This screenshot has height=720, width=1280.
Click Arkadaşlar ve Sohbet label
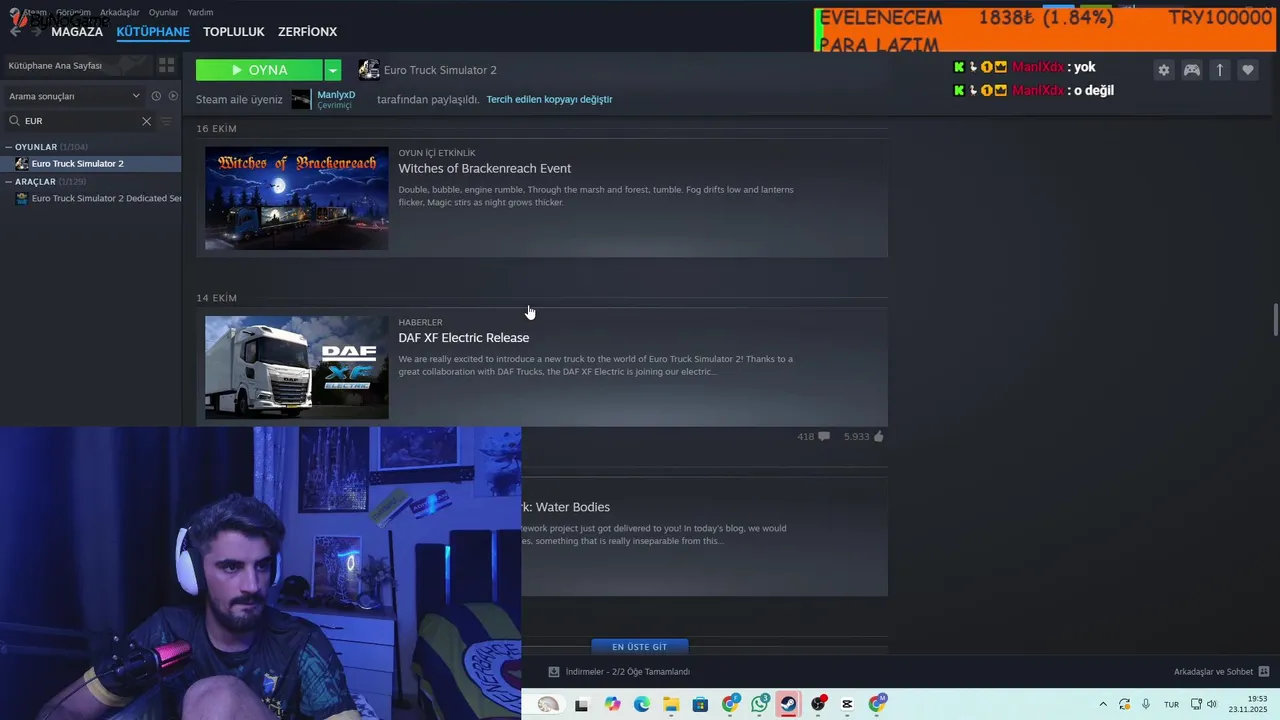tap(1213, 672)
